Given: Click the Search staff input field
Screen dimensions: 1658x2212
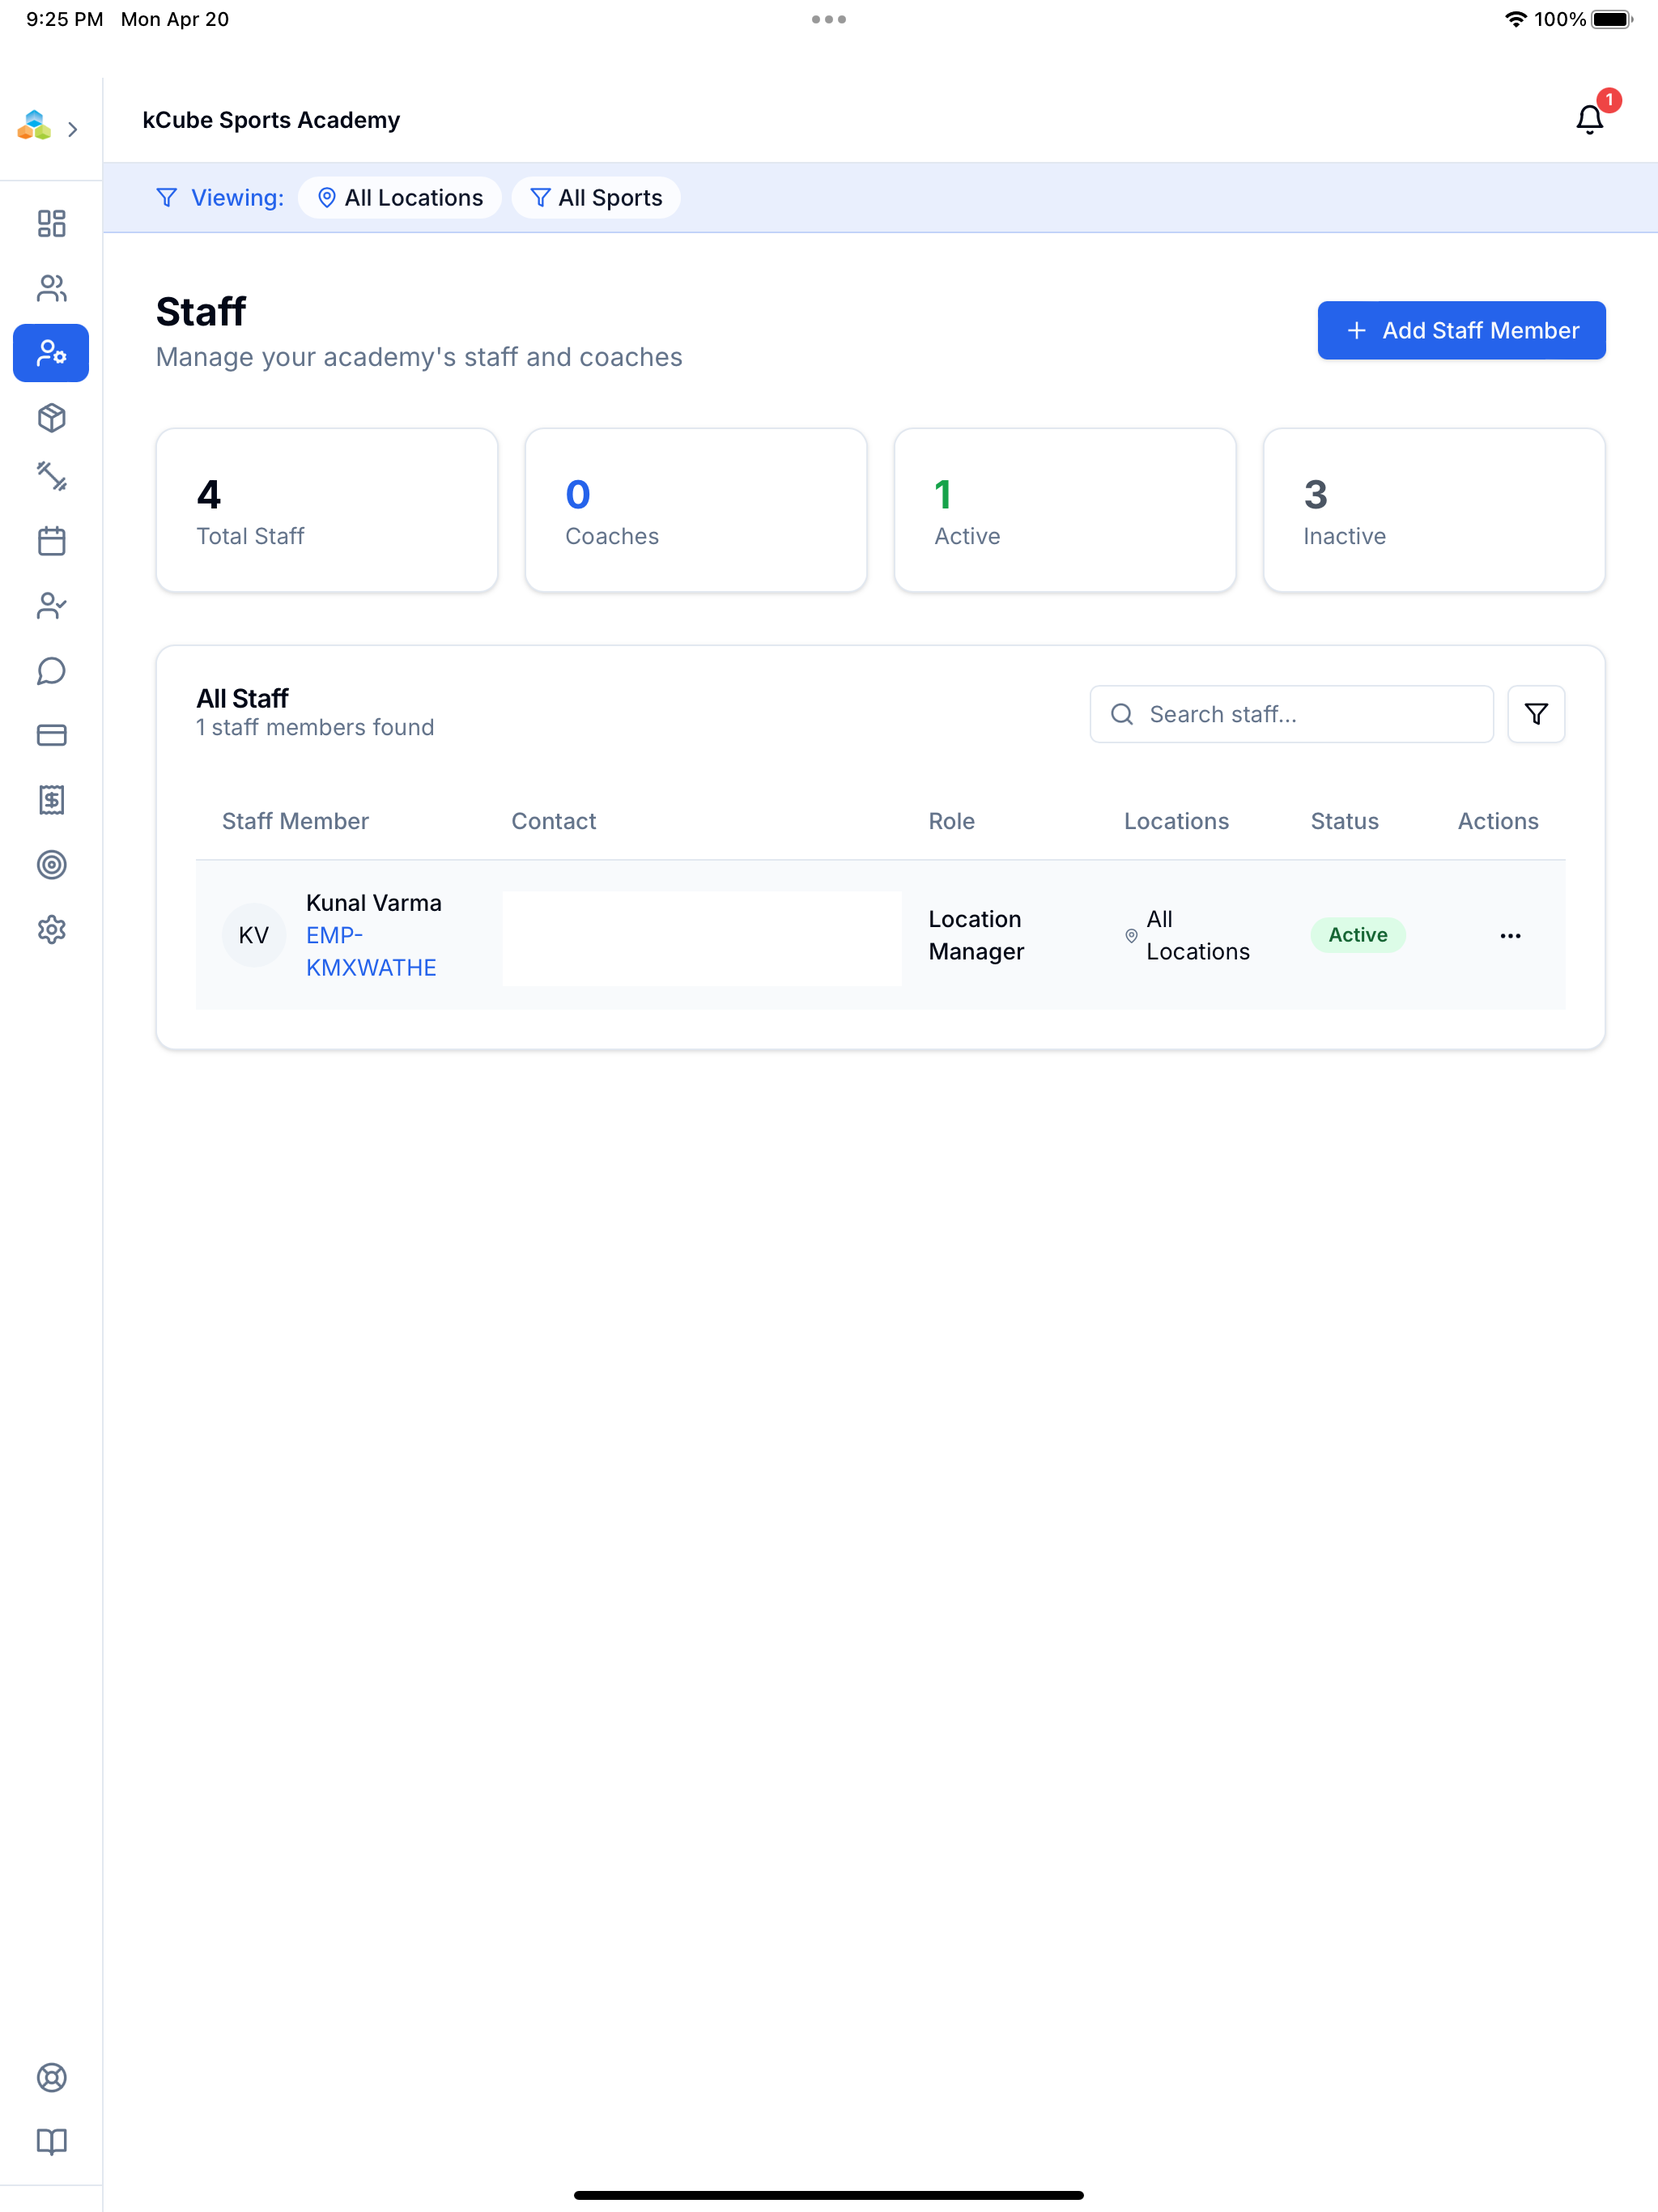Looking at the screenshot, I should click(1291, 714).
